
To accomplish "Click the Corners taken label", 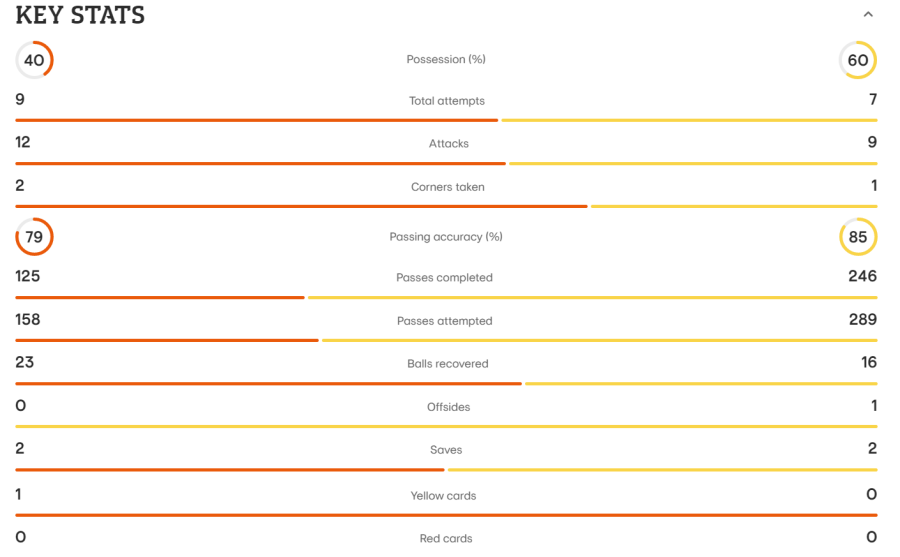I will tap(448, 187).
